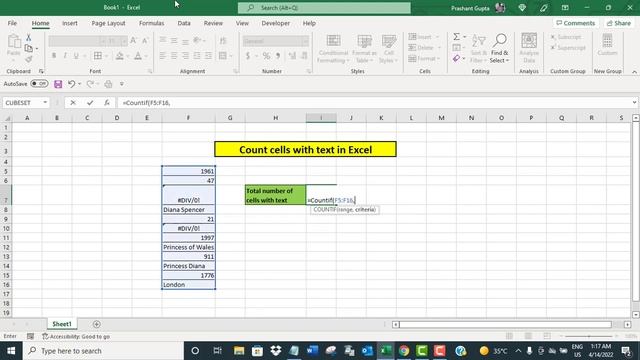Switch to the Insert tab

(x=70, y=23)
